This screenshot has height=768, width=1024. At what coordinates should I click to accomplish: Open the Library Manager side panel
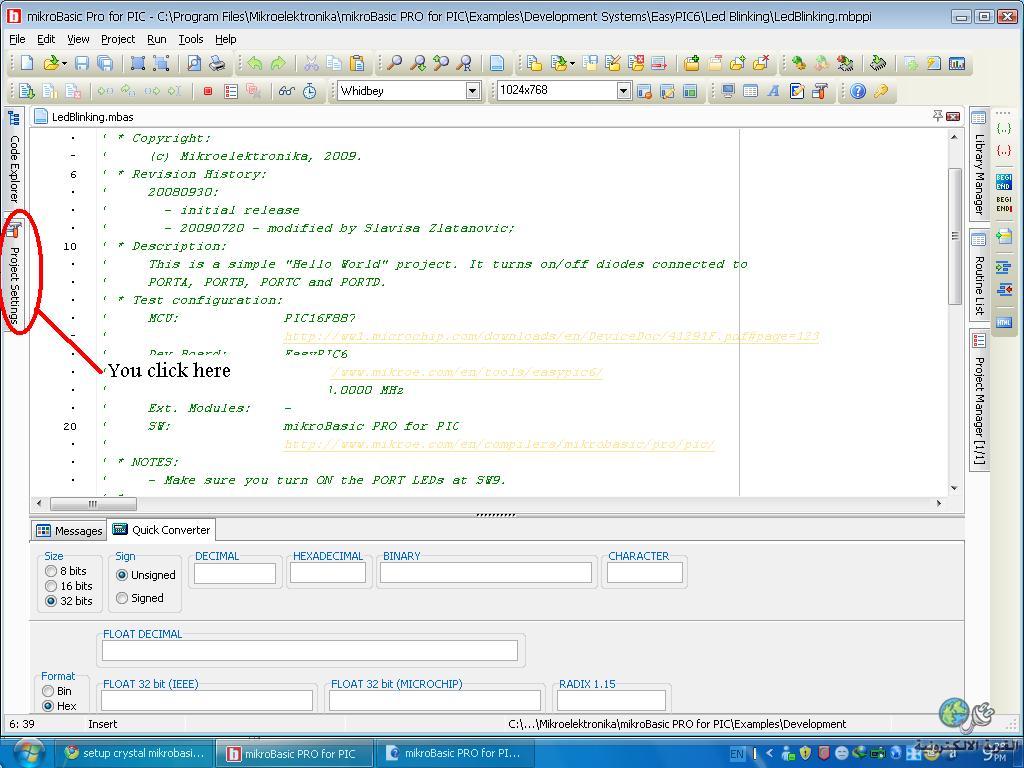(x=978, y=163)
